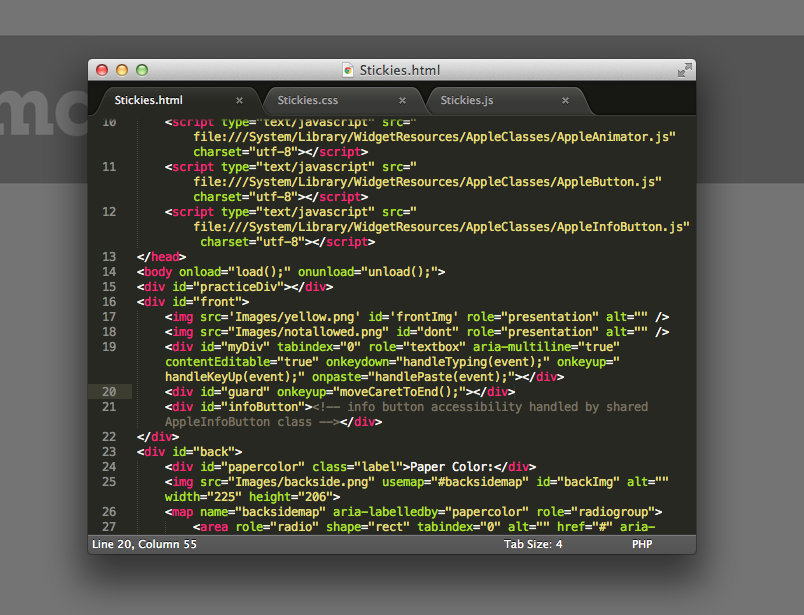Click the fullscreen arrows icon in title bar

click(x=685, y=70)
